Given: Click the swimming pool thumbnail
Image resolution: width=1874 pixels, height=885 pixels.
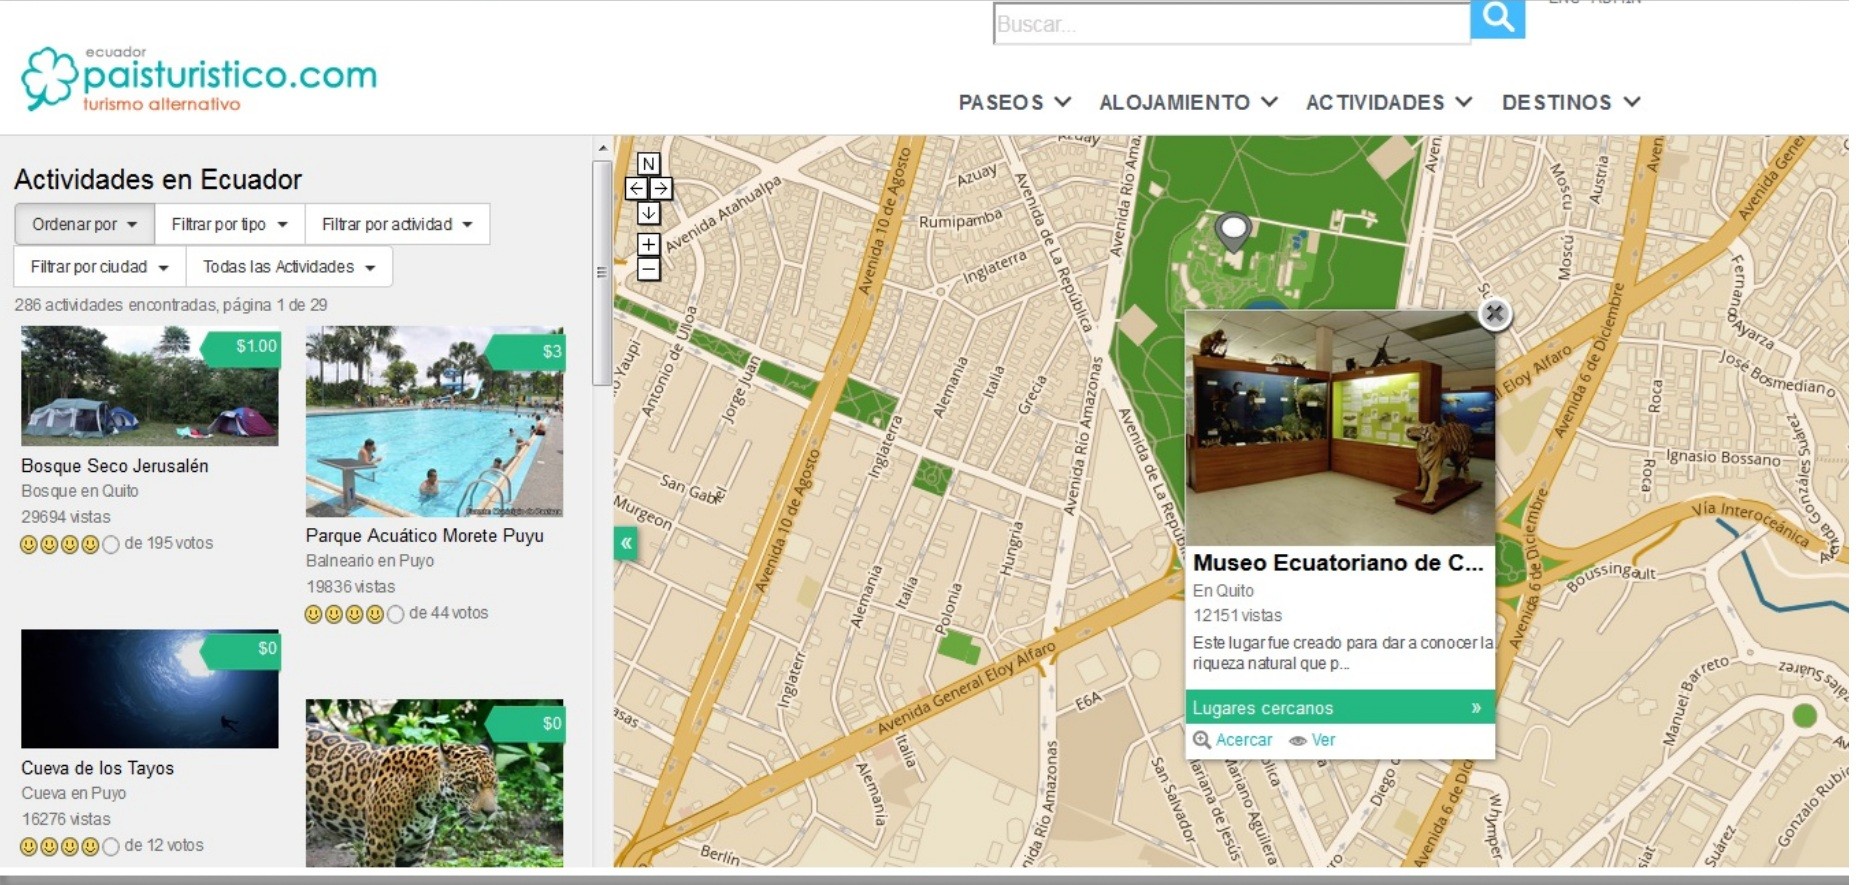Looking at the screenshot, I should coord(434,421).
